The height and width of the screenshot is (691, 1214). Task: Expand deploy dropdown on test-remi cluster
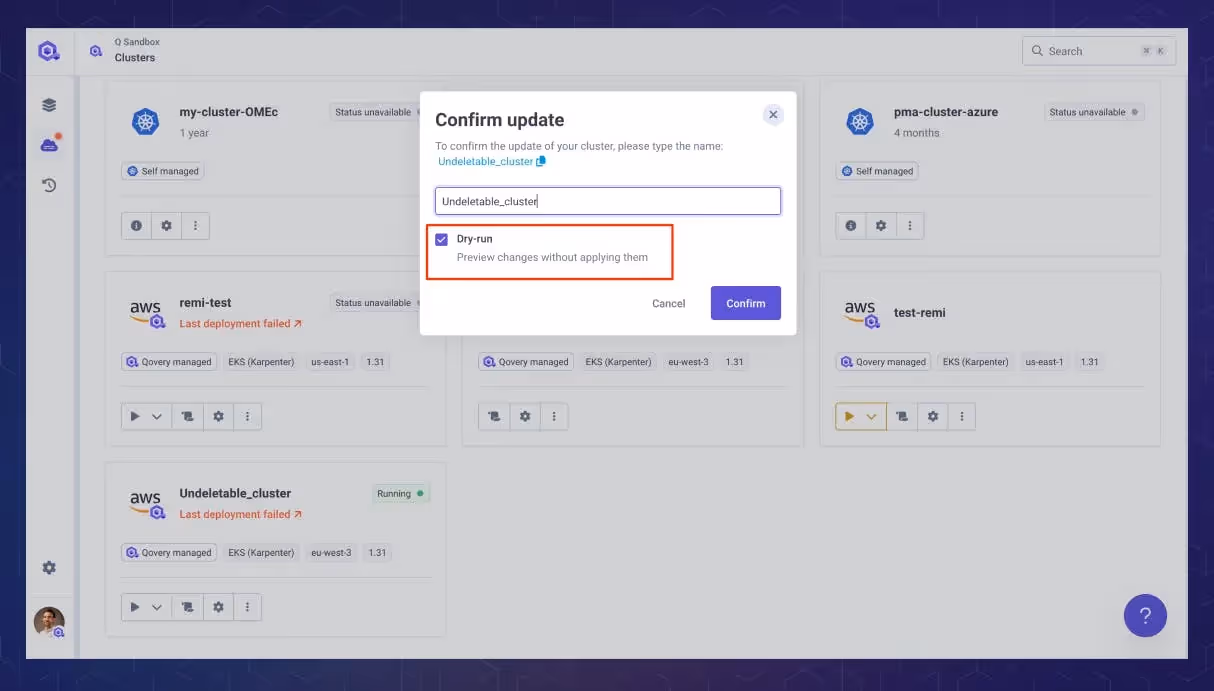pos(871,417)
